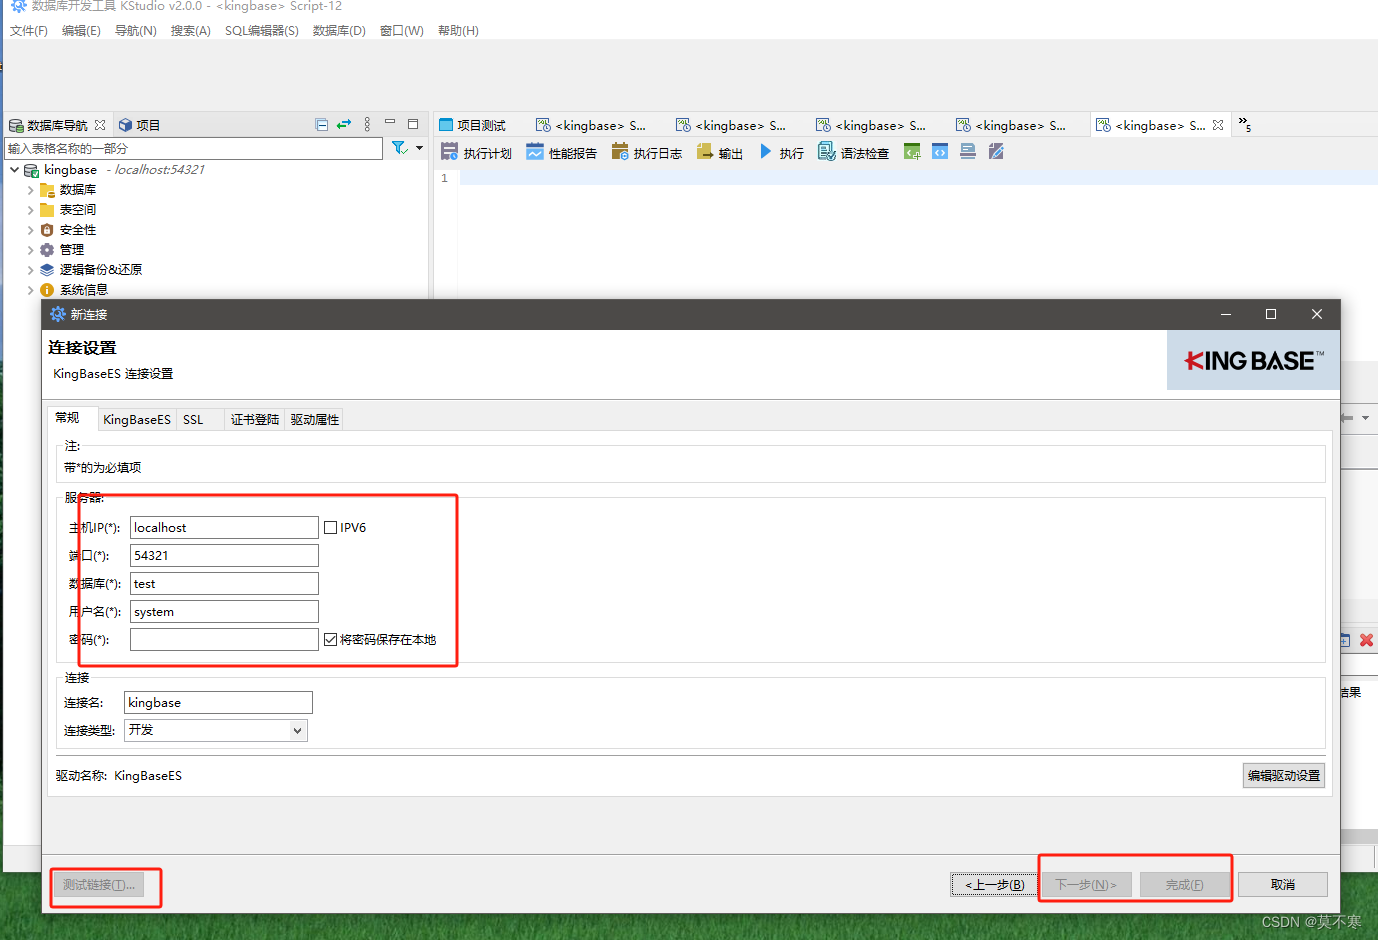This screenshot has width=1378, height=940.
Task: Click the navigator table name search box
Action: coord(194,149)
